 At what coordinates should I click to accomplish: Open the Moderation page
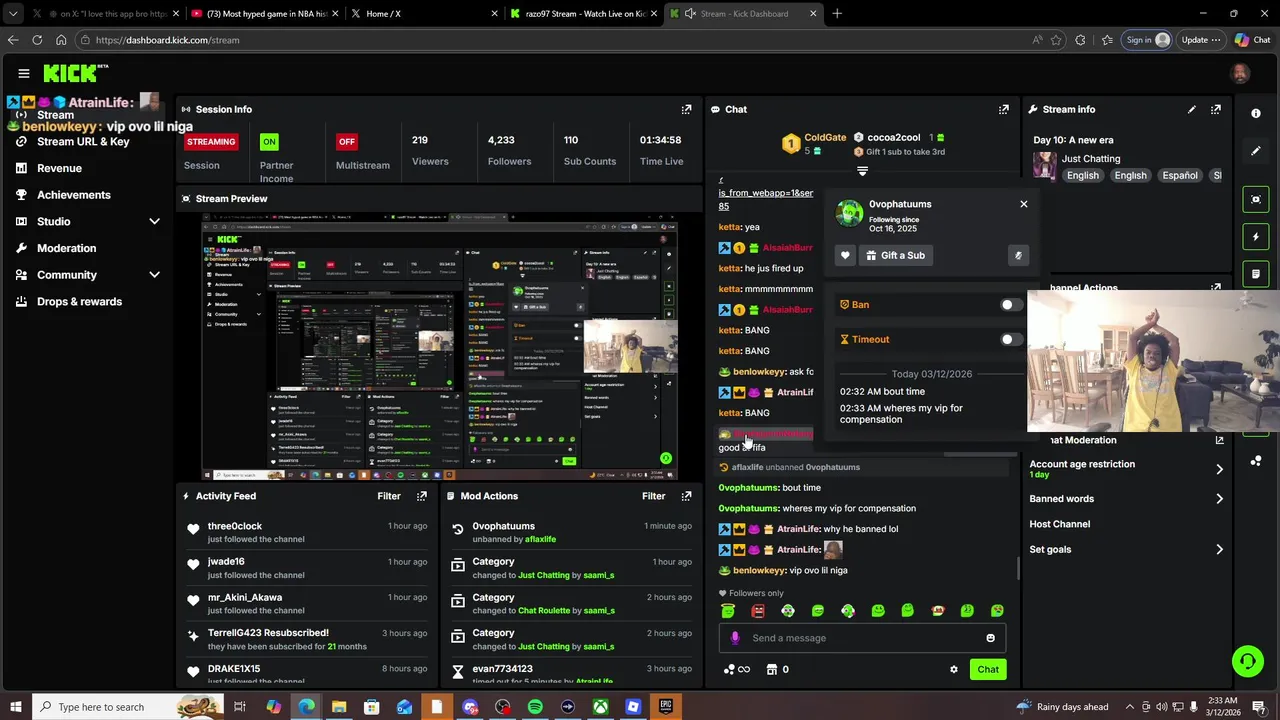pyautogui.click(x=66, y=248)
